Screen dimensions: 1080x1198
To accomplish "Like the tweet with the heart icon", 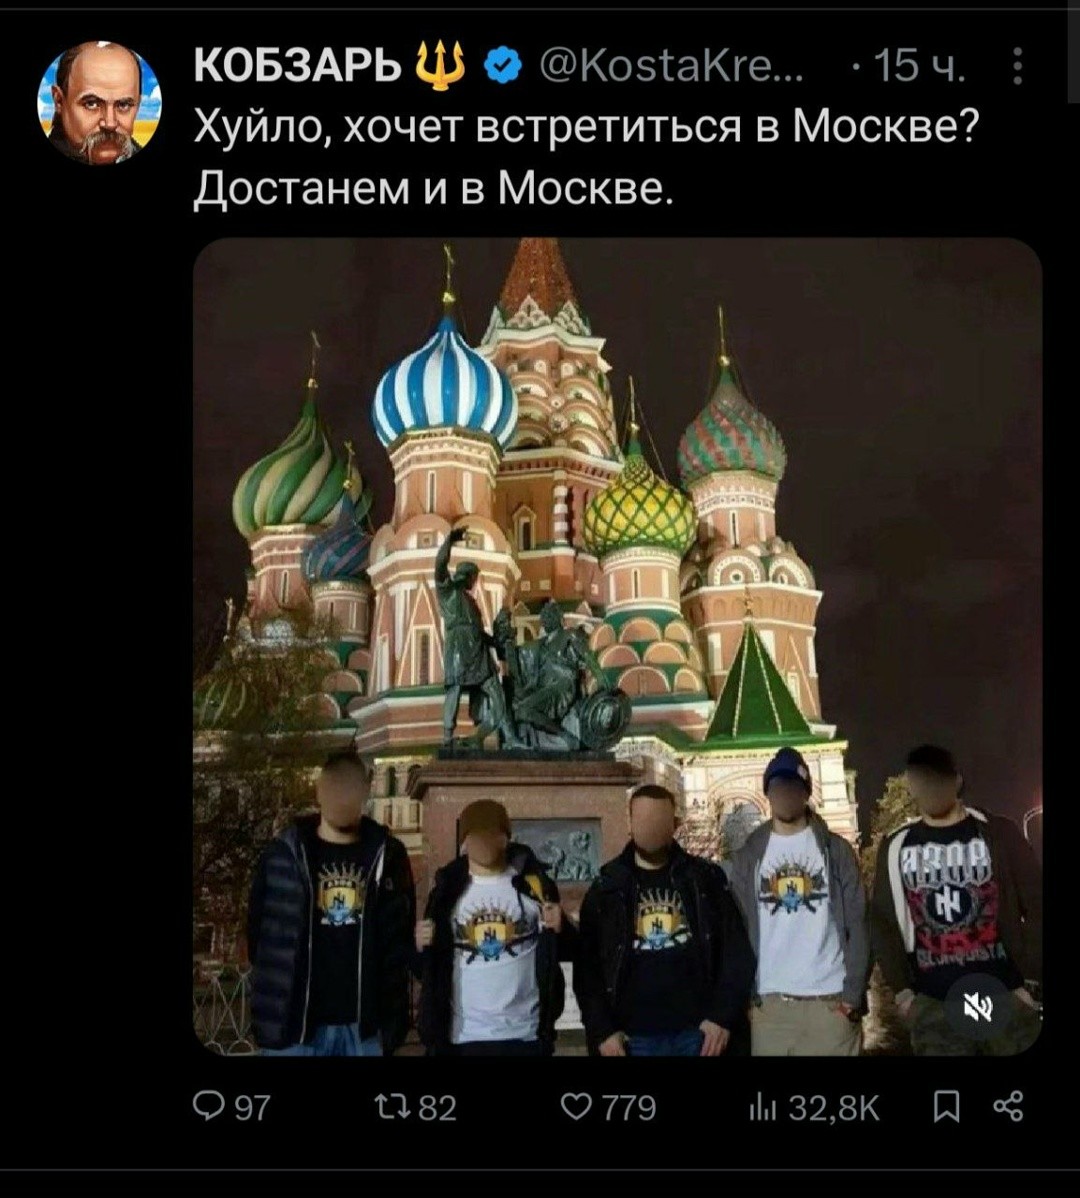I will (577, 1106).
